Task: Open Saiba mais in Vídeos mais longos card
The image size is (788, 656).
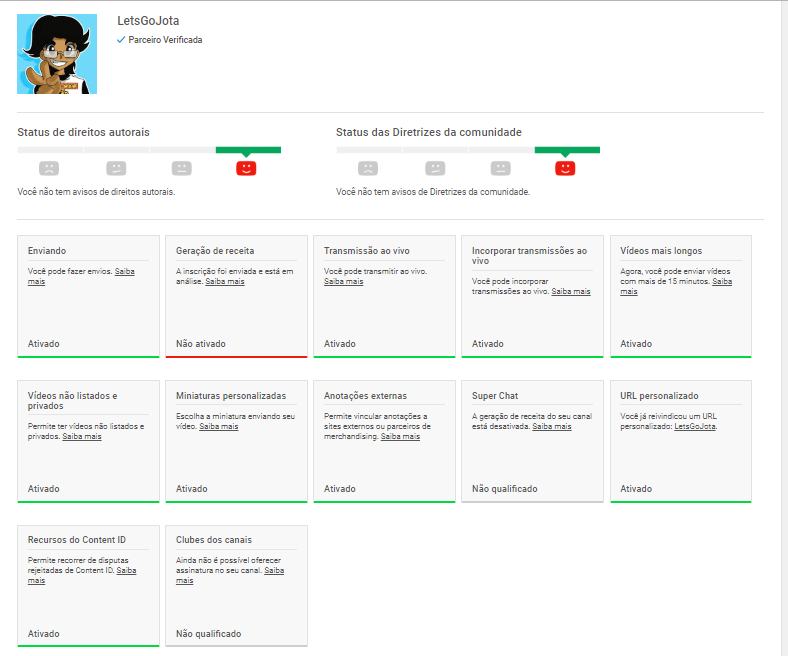Action: [722, 282]
